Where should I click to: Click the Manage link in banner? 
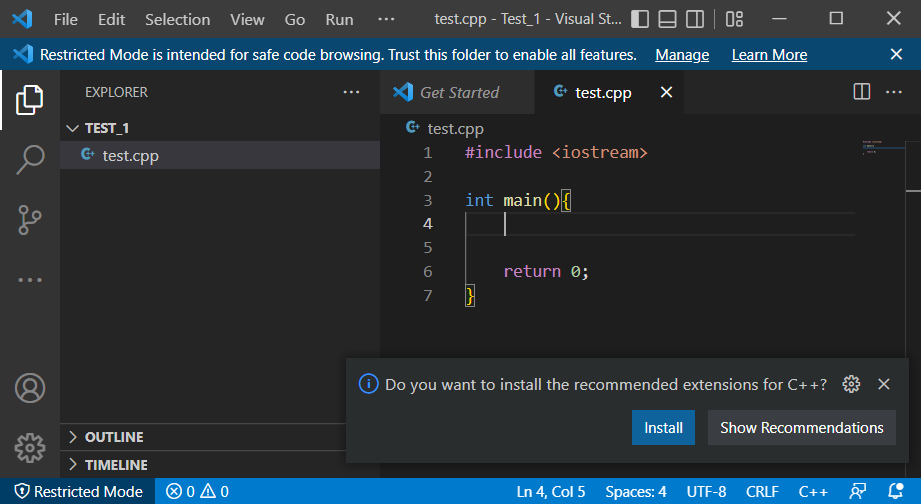point(682,55)
